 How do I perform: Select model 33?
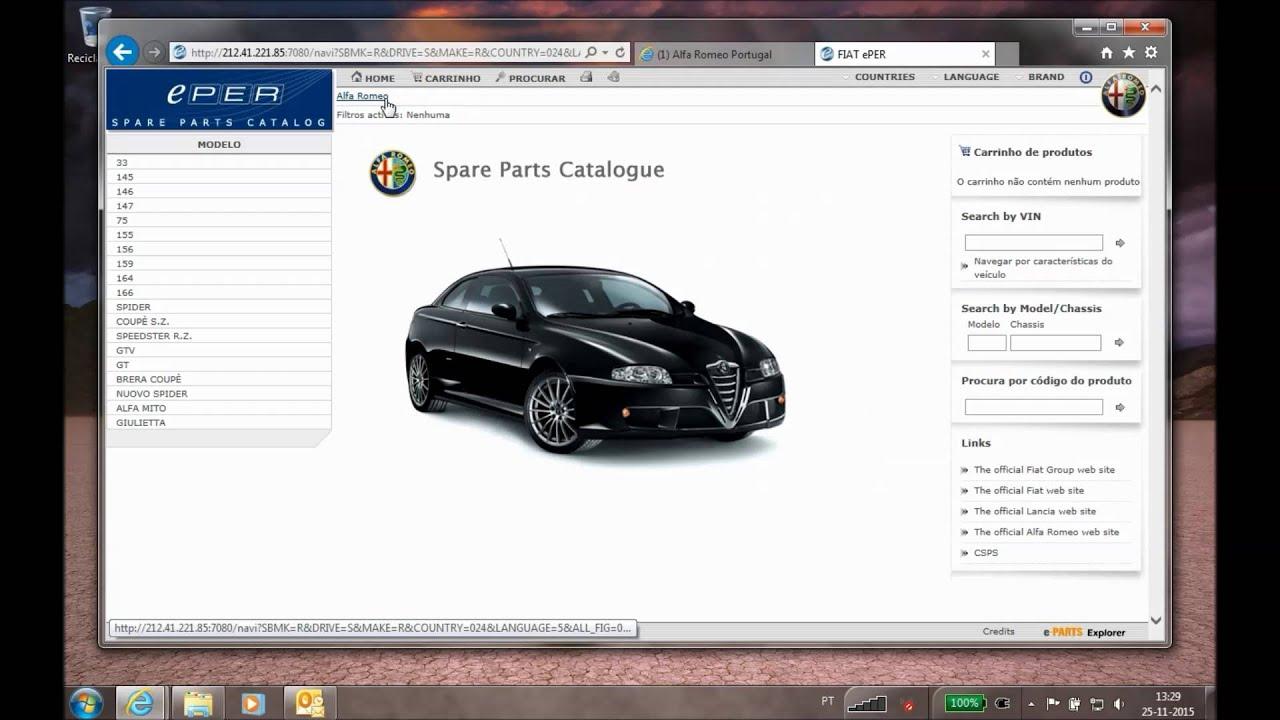click(x=219, y=162)
